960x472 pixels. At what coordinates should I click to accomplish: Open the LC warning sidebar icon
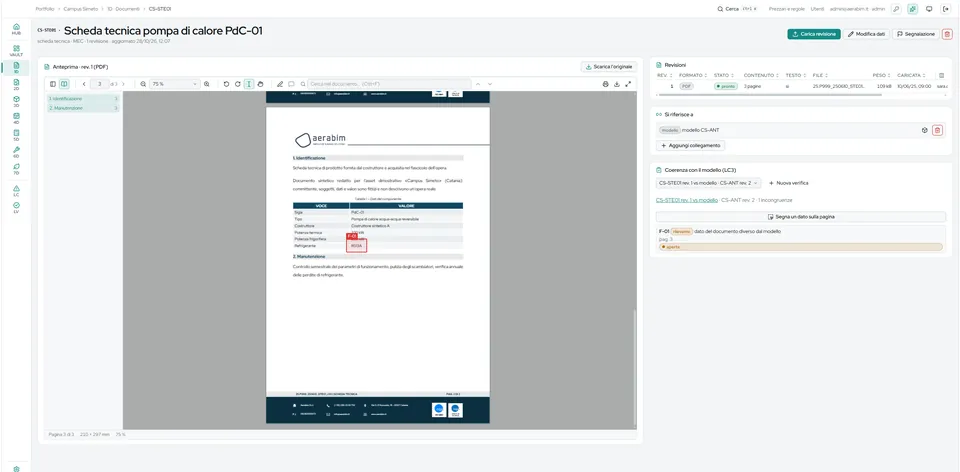click(x=16, y=190)
